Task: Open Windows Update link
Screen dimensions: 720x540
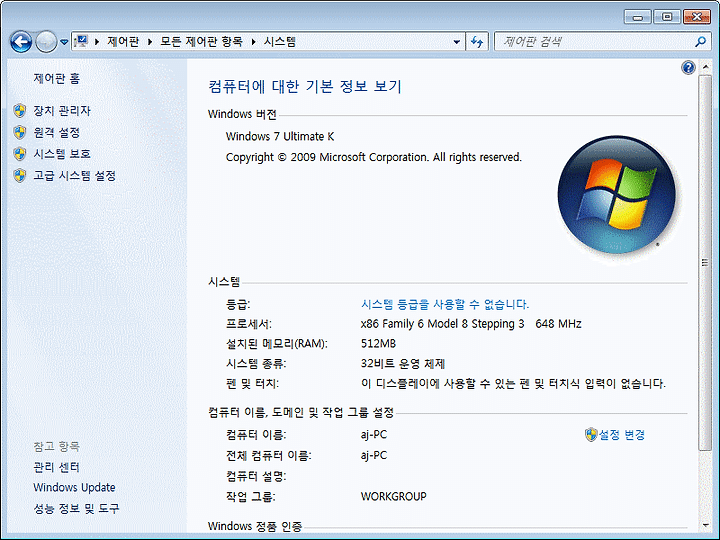Action: (74, 488)
